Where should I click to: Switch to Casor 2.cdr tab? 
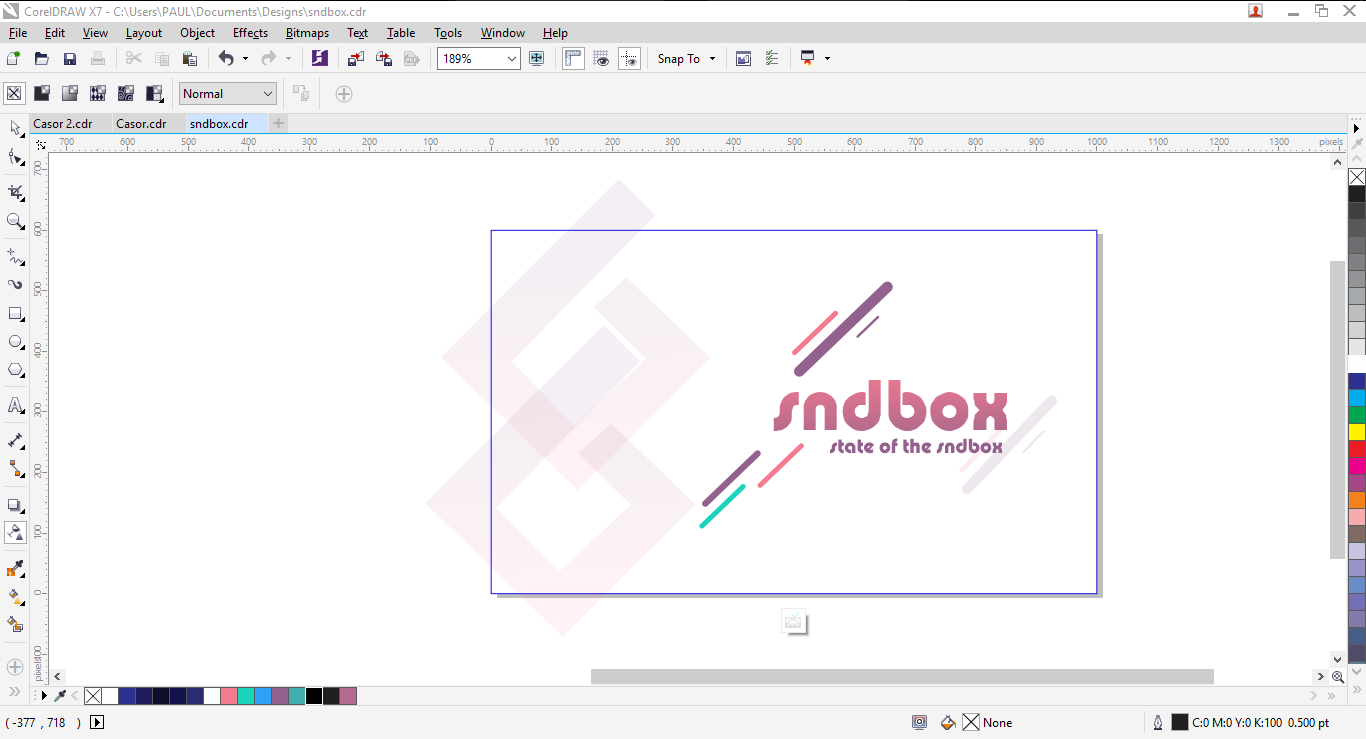click(62, 124)
